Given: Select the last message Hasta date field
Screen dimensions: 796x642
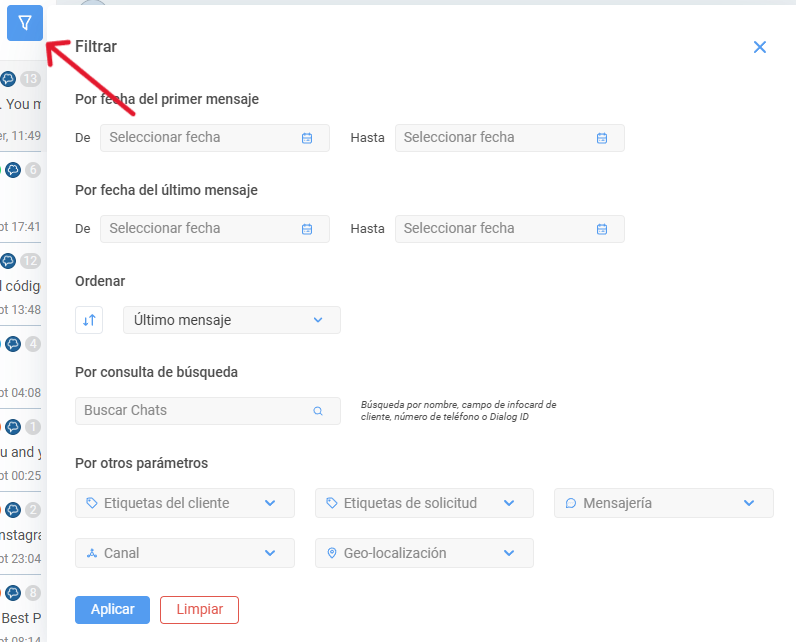Looking at the screenshot, I should point(510,229).
